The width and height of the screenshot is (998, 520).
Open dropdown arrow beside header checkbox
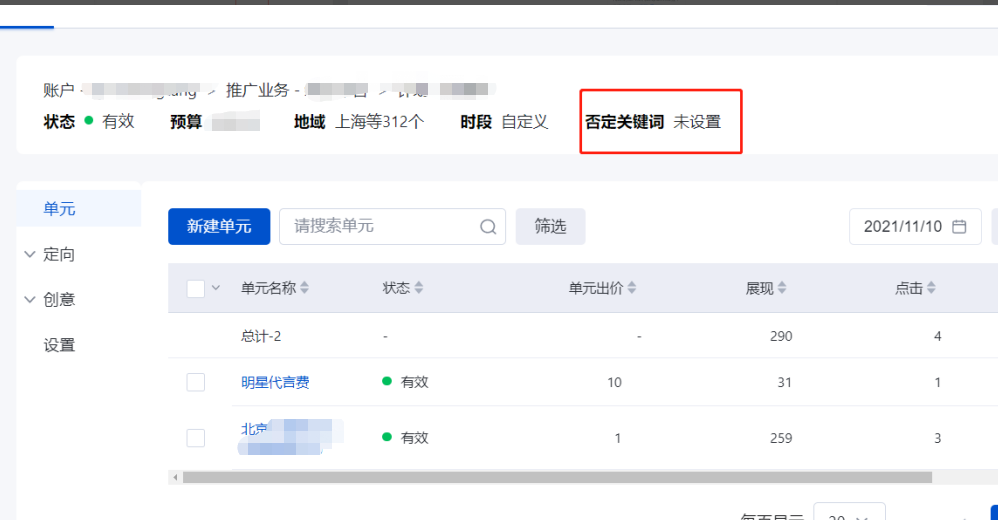click(x=216, y=288)
